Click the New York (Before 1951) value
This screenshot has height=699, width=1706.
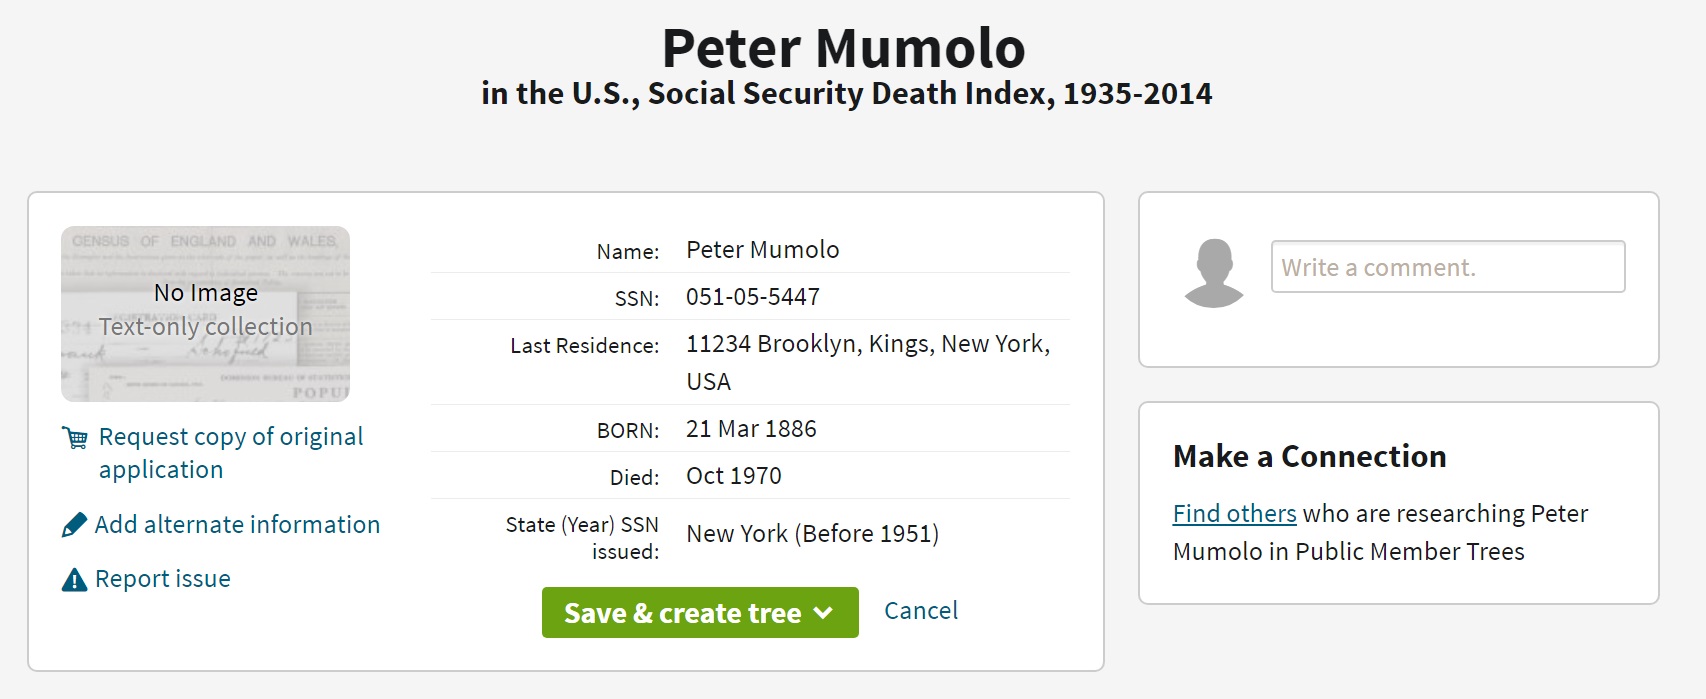coord(812,534)
